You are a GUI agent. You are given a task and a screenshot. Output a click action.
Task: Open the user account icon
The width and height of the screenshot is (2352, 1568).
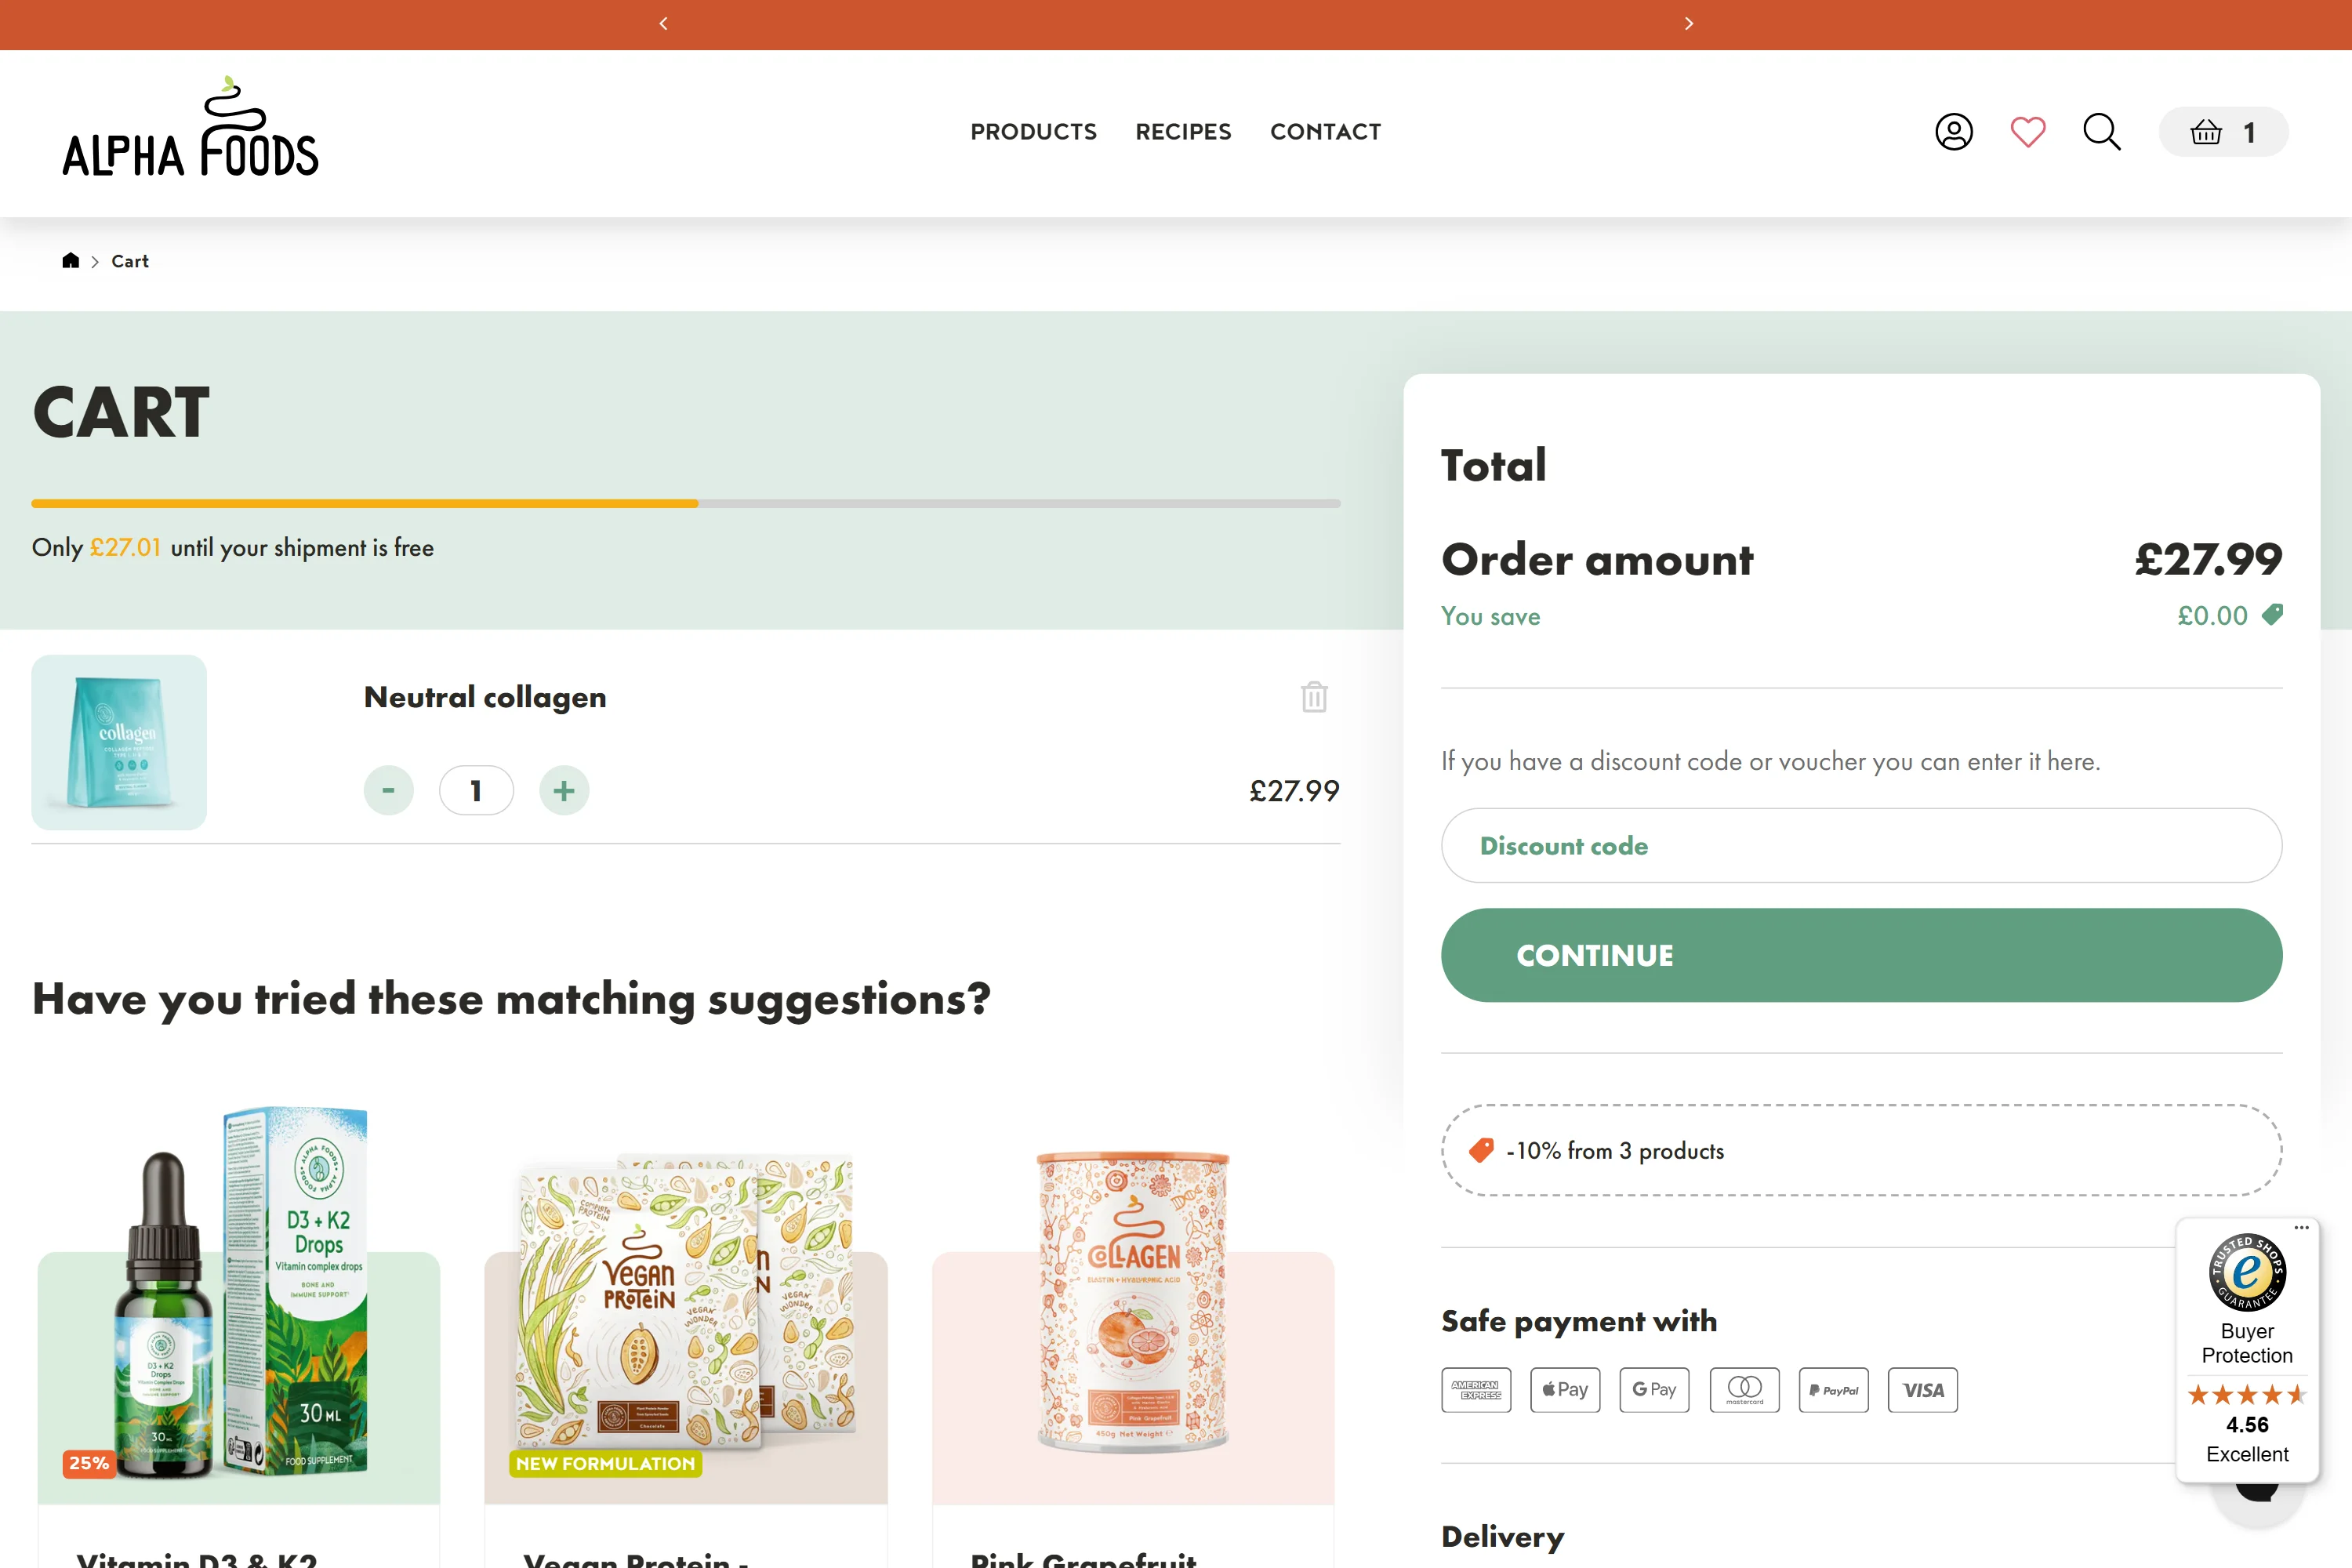coord(1953,132)
